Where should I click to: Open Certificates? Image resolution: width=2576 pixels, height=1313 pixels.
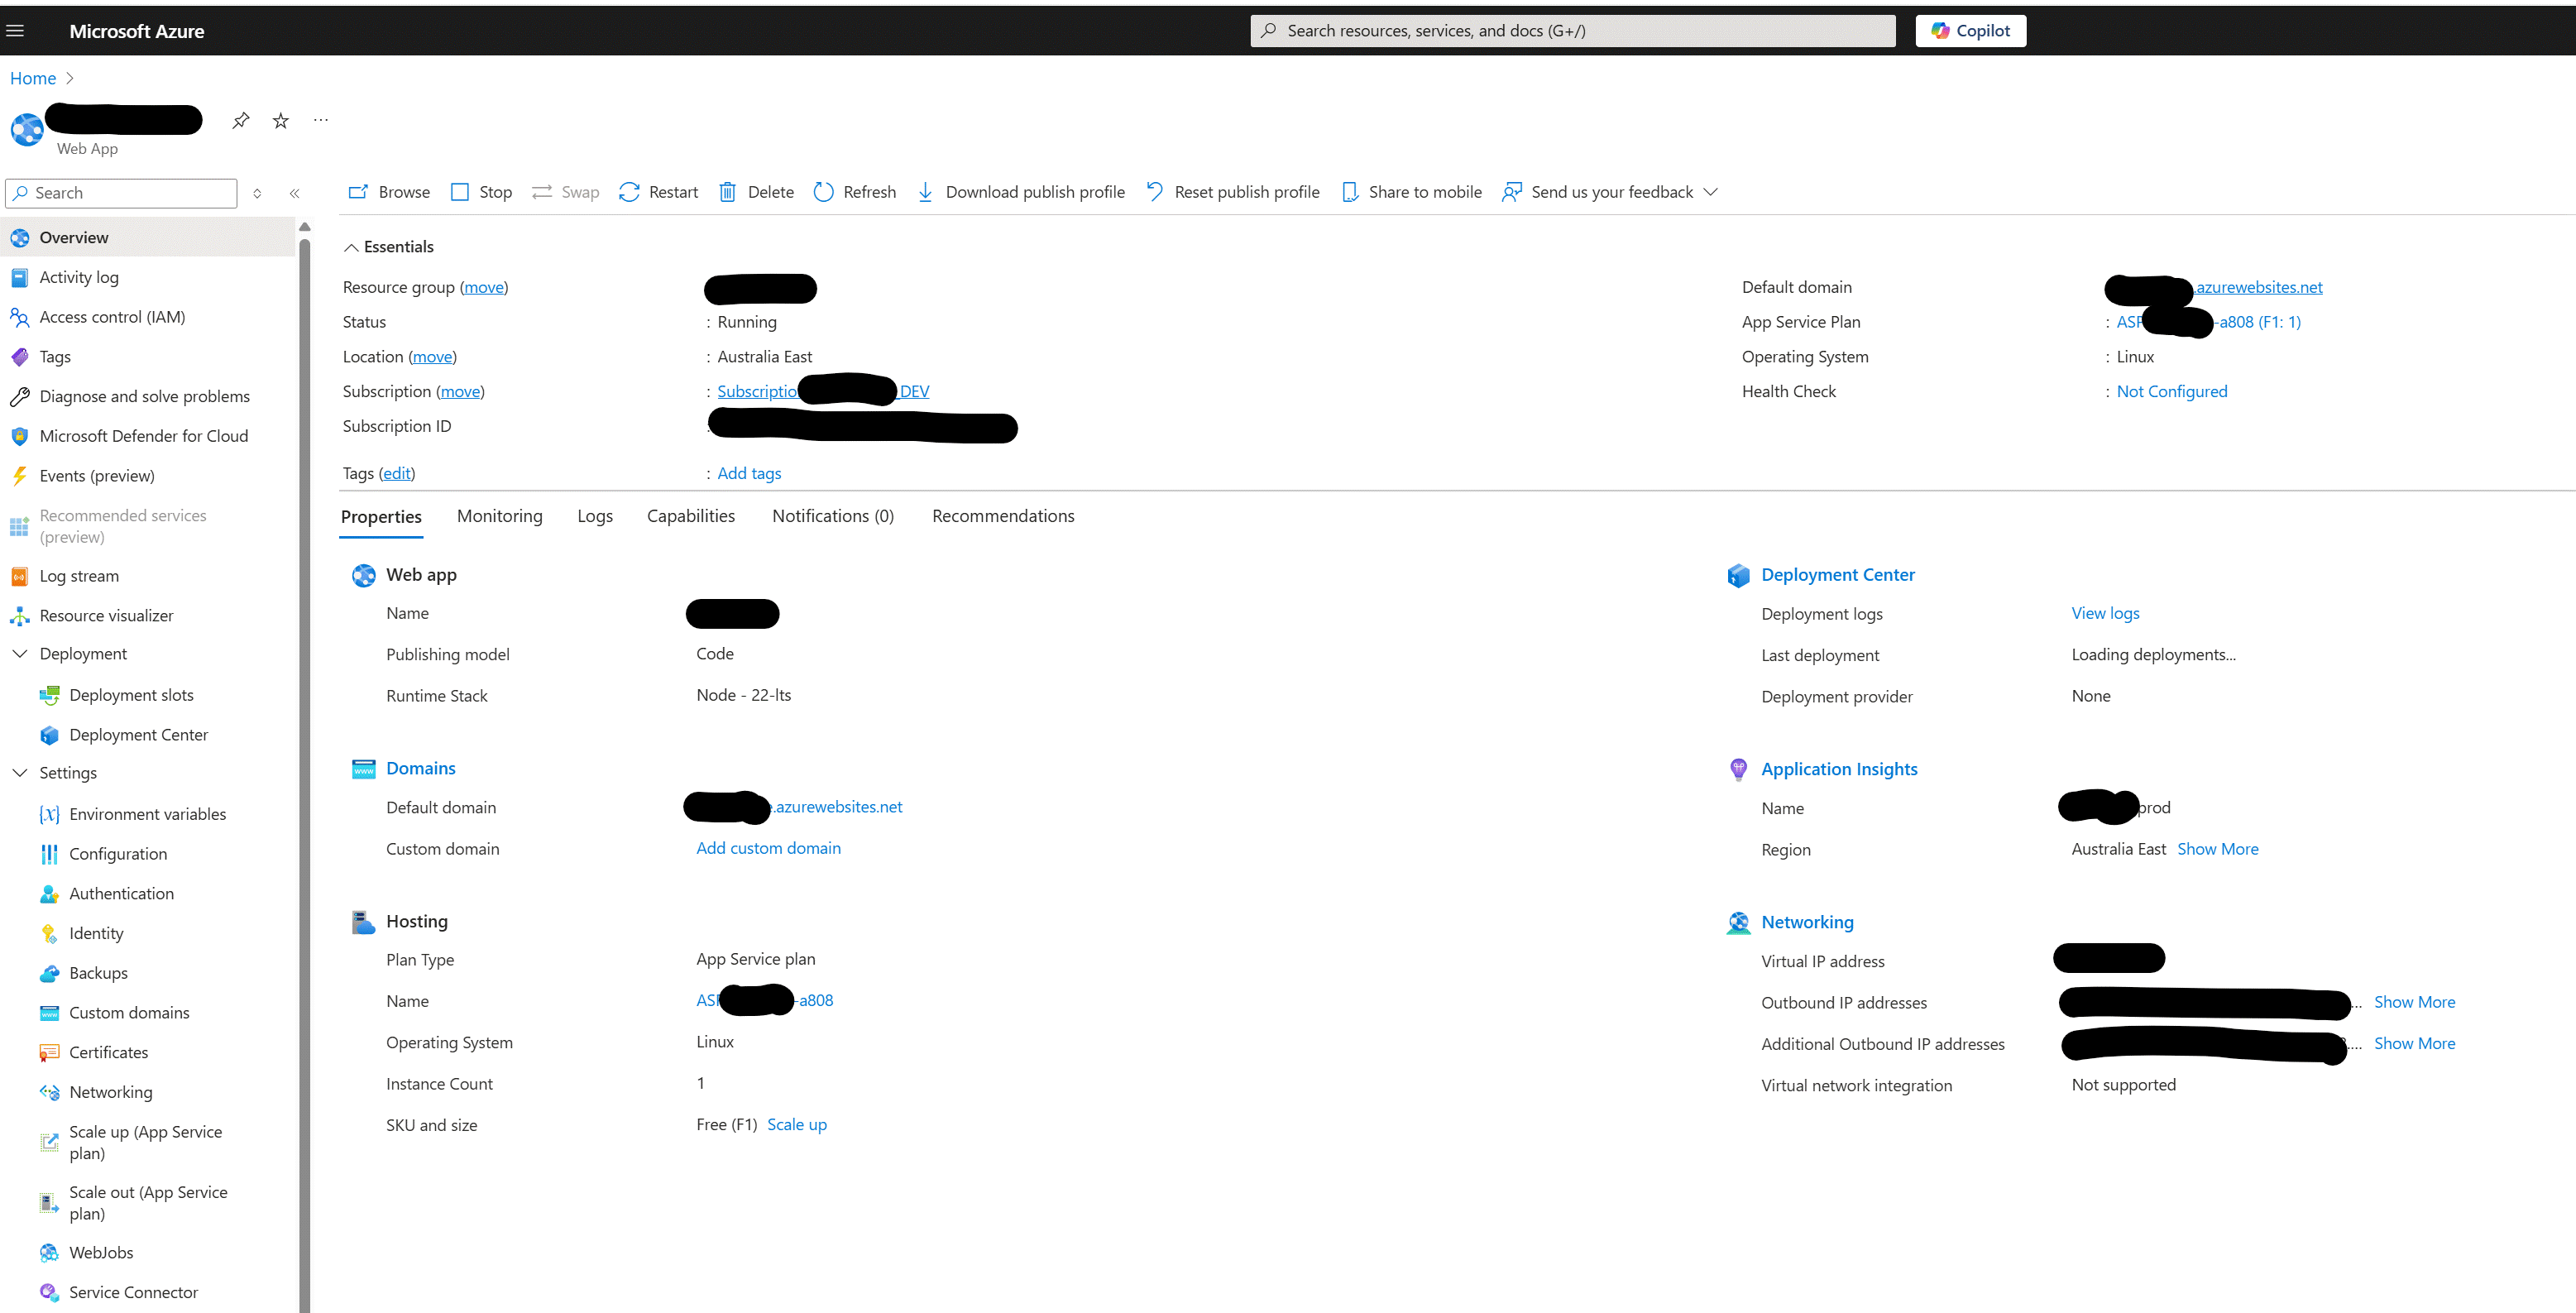[x=108, y=1052]
